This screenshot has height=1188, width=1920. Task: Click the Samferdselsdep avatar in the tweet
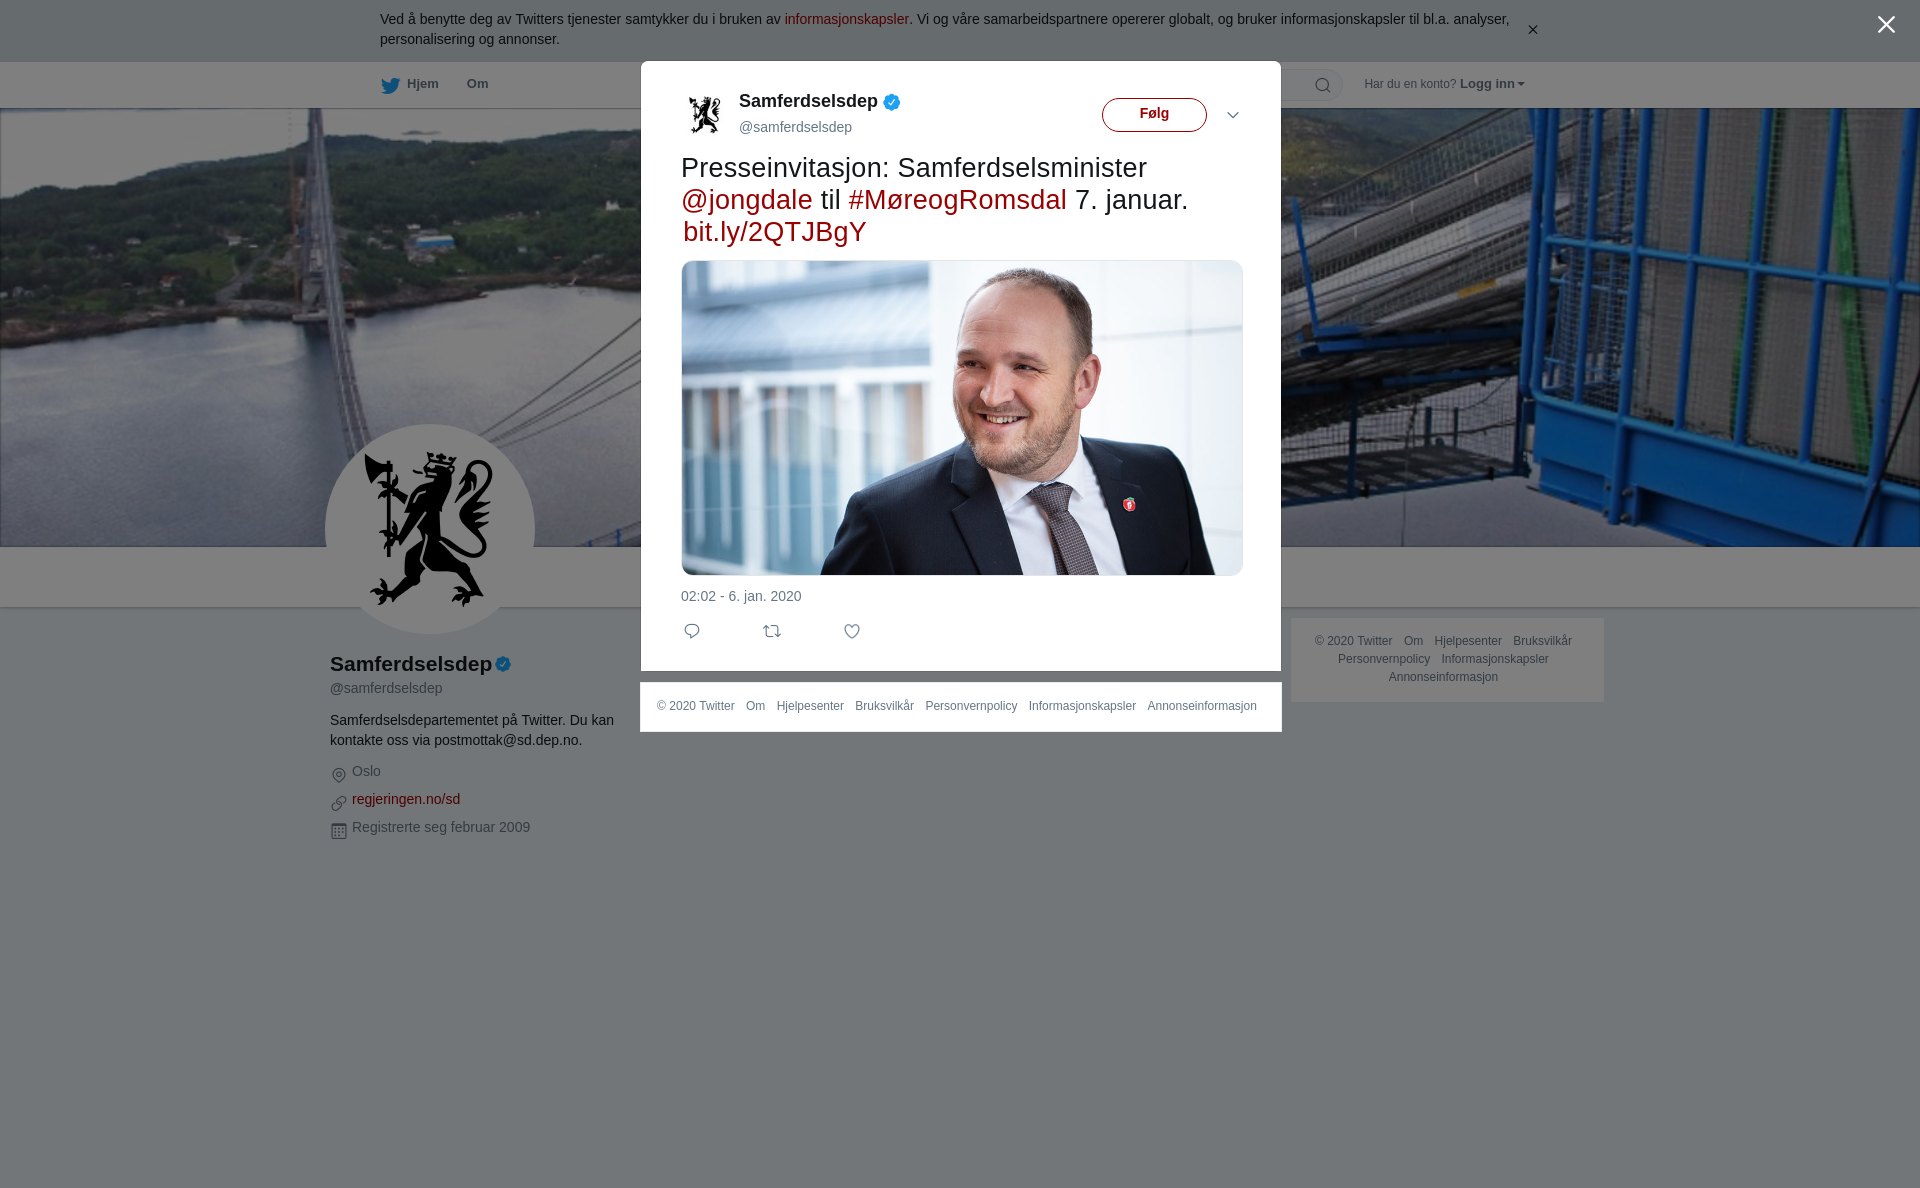click(x=705, y=114)
